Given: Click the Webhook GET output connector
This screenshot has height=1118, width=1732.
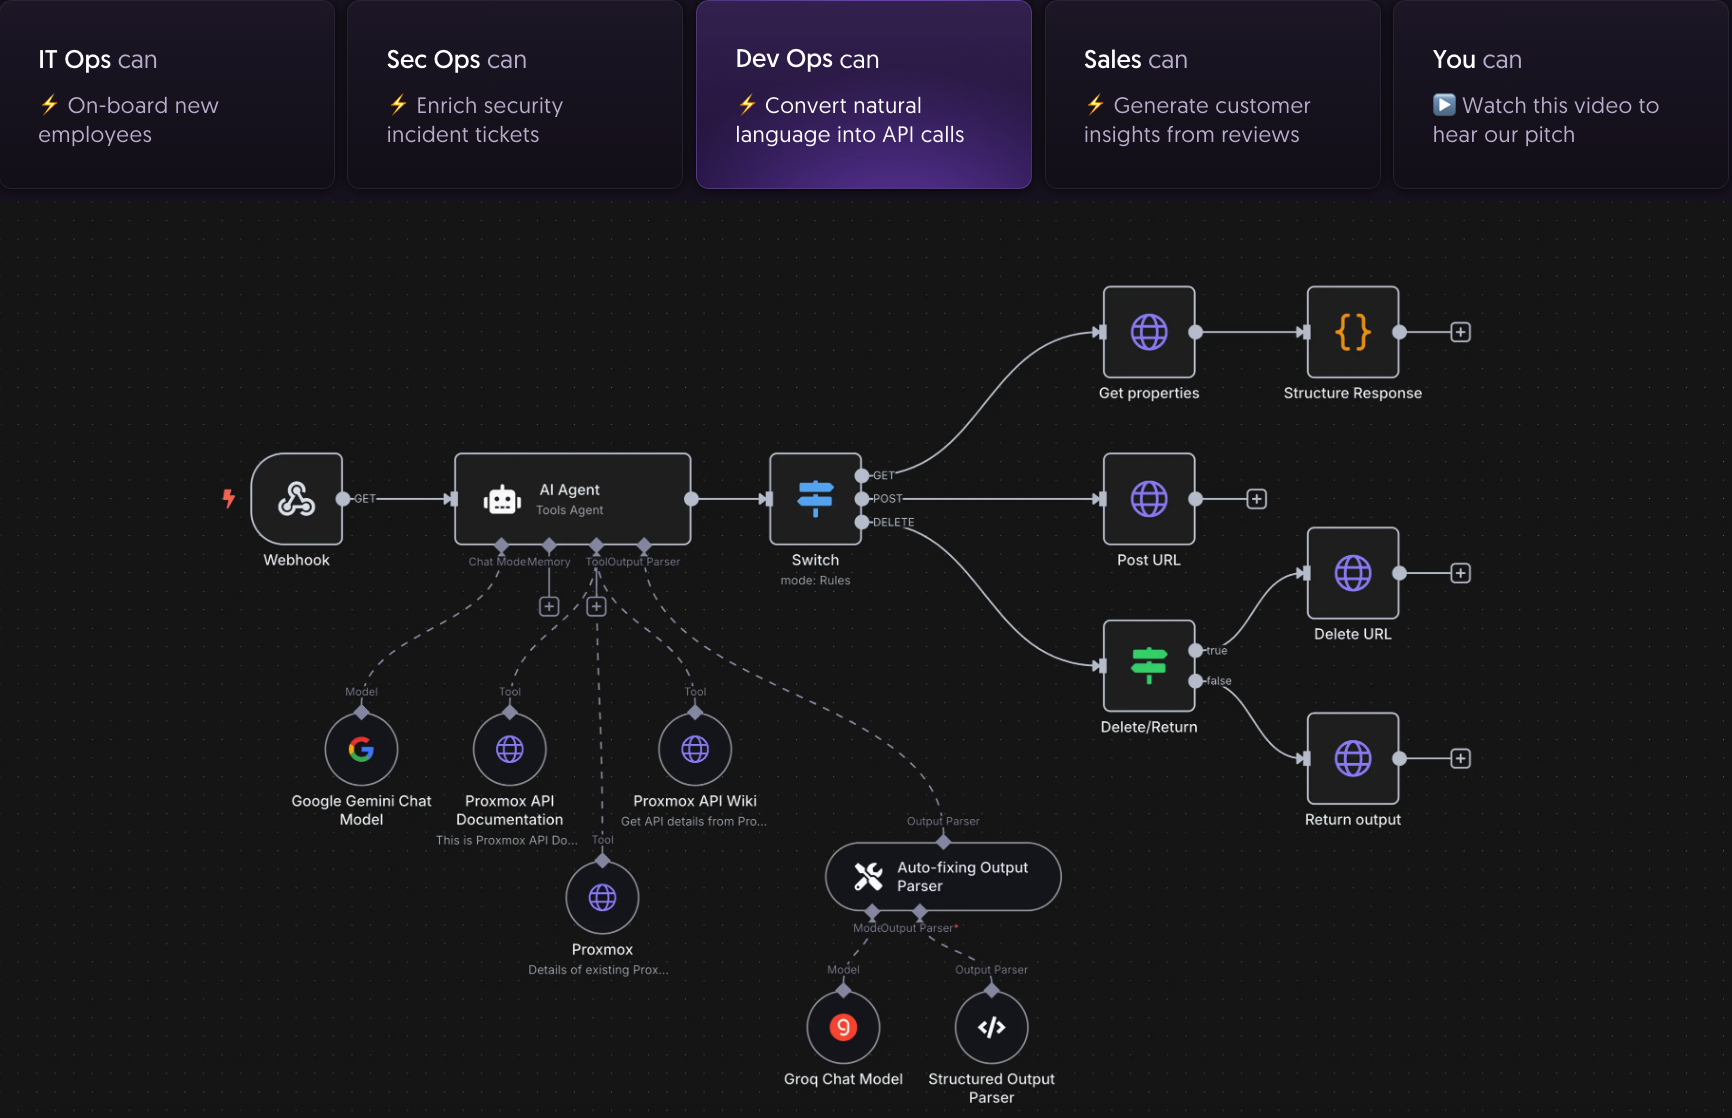Looking at the screenshot, I should (343, 498).
